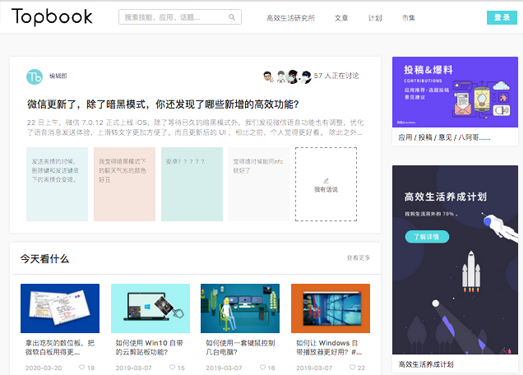The image size is (523, 375).
Task: Open title 如何使用一套键鼠控制几台电脑
Action: coord(240,348)
